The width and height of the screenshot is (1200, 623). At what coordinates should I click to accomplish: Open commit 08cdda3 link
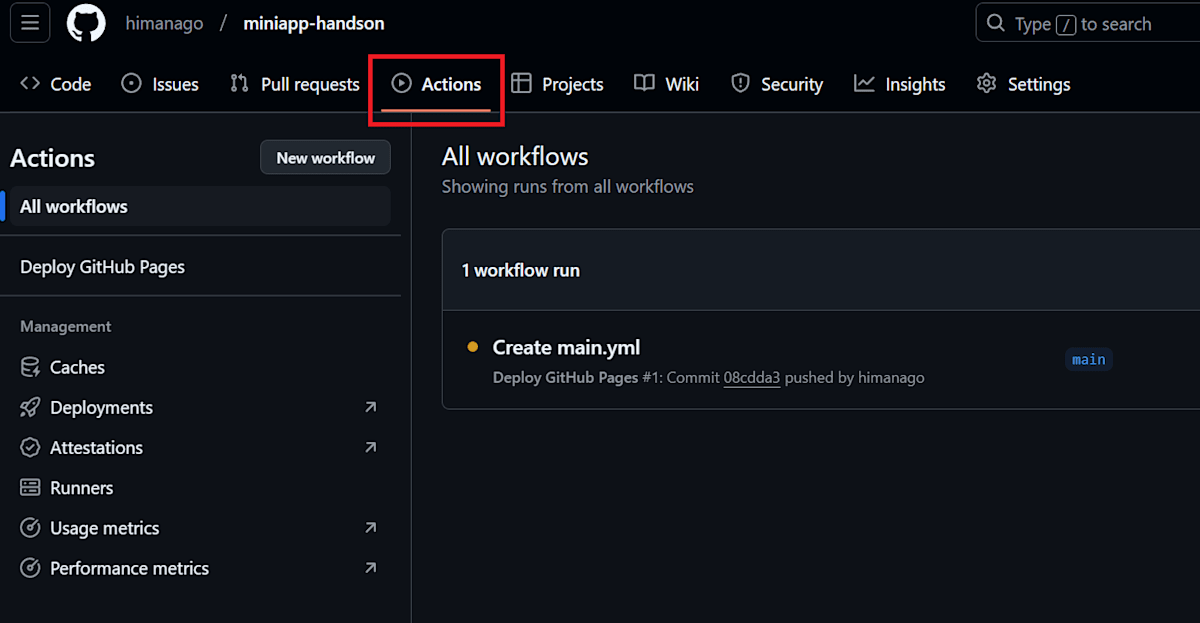click(x=752, y=378)
